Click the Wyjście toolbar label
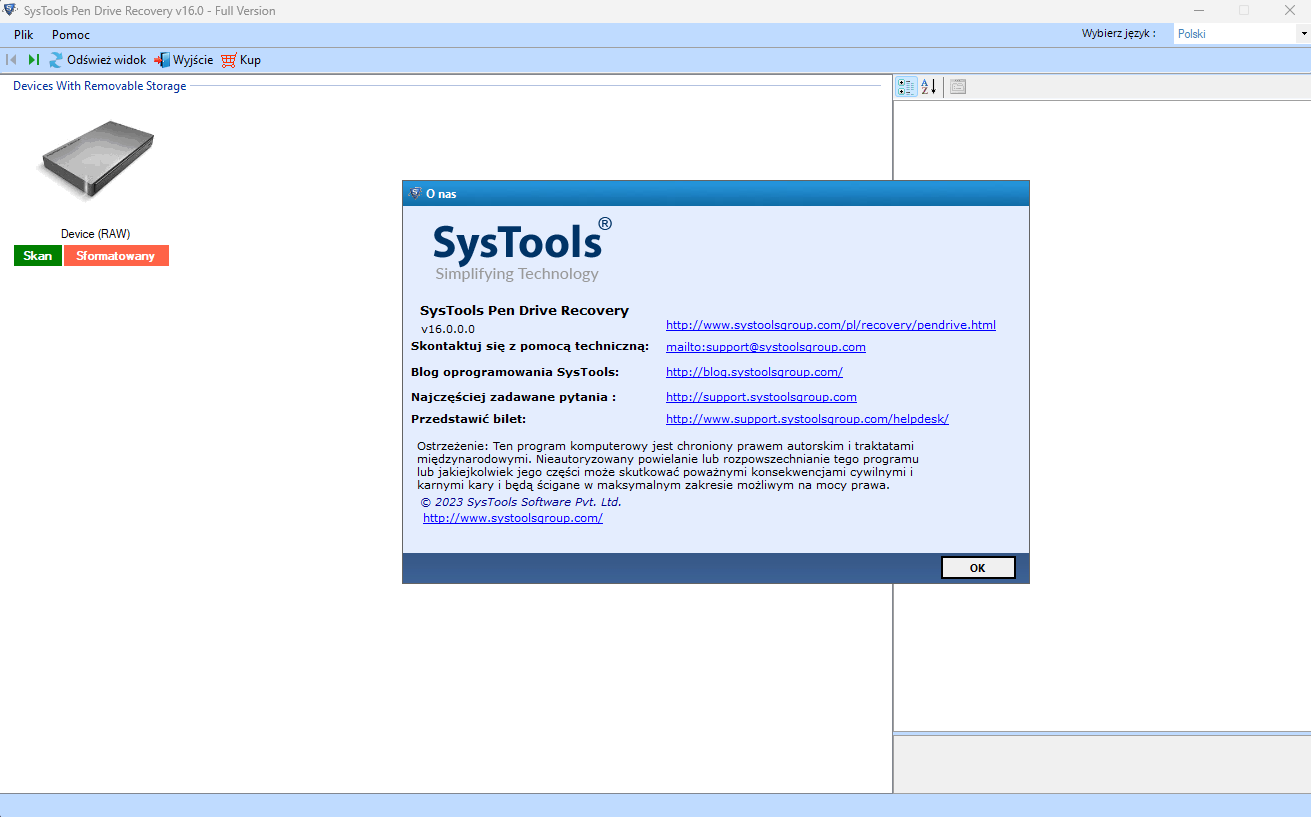The width and height of the screenshot is (1311, 817). [x=193, y=60]
